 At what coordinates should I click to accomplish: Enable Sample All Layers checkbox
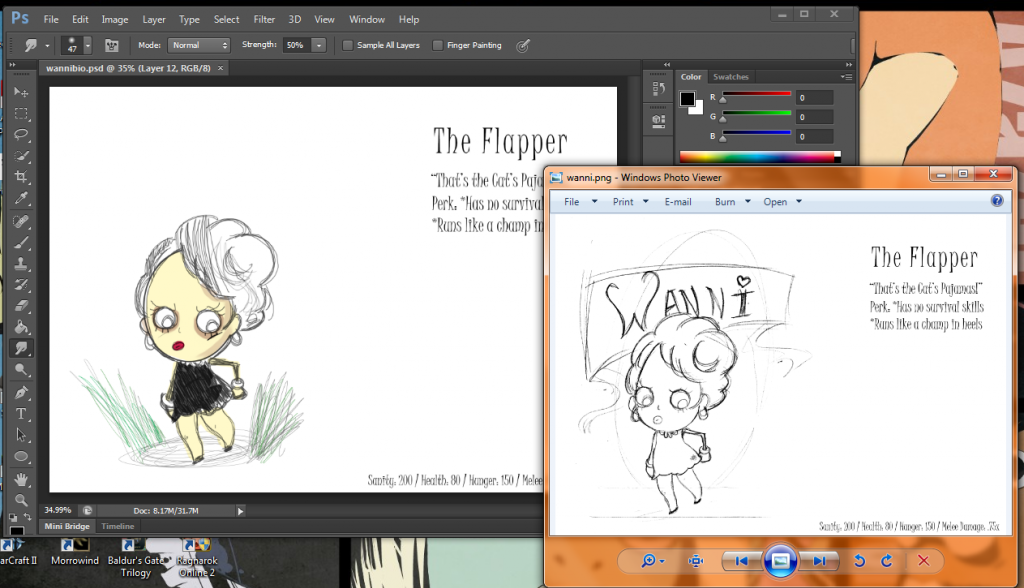(348, 45)
